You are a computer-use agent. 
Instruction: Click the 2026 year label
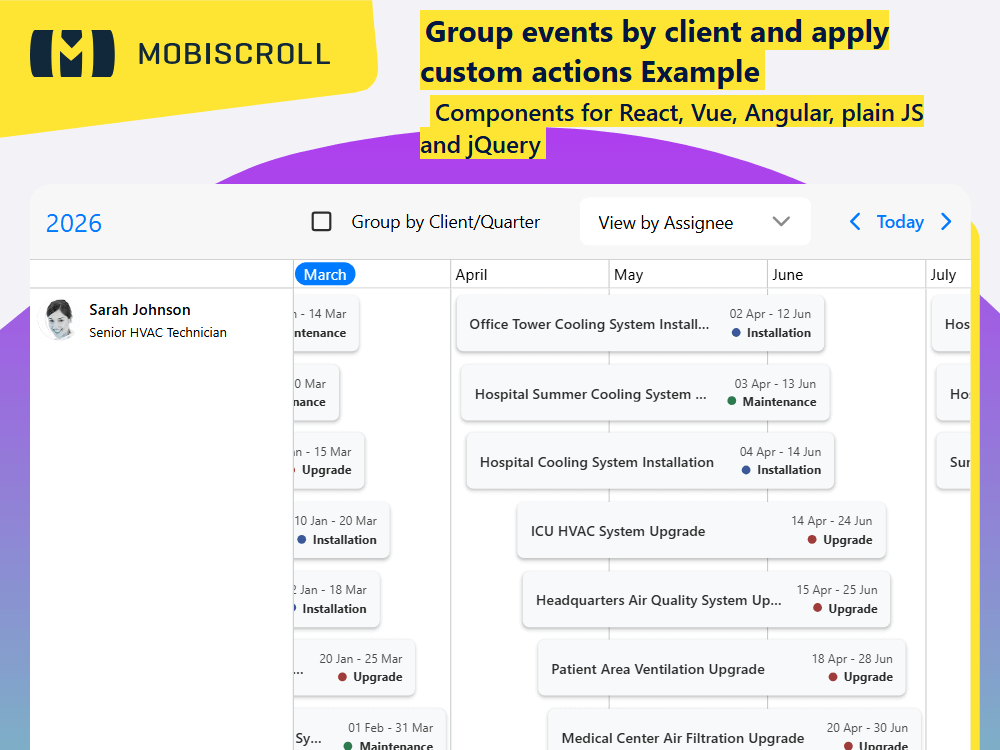click(73, 224)
